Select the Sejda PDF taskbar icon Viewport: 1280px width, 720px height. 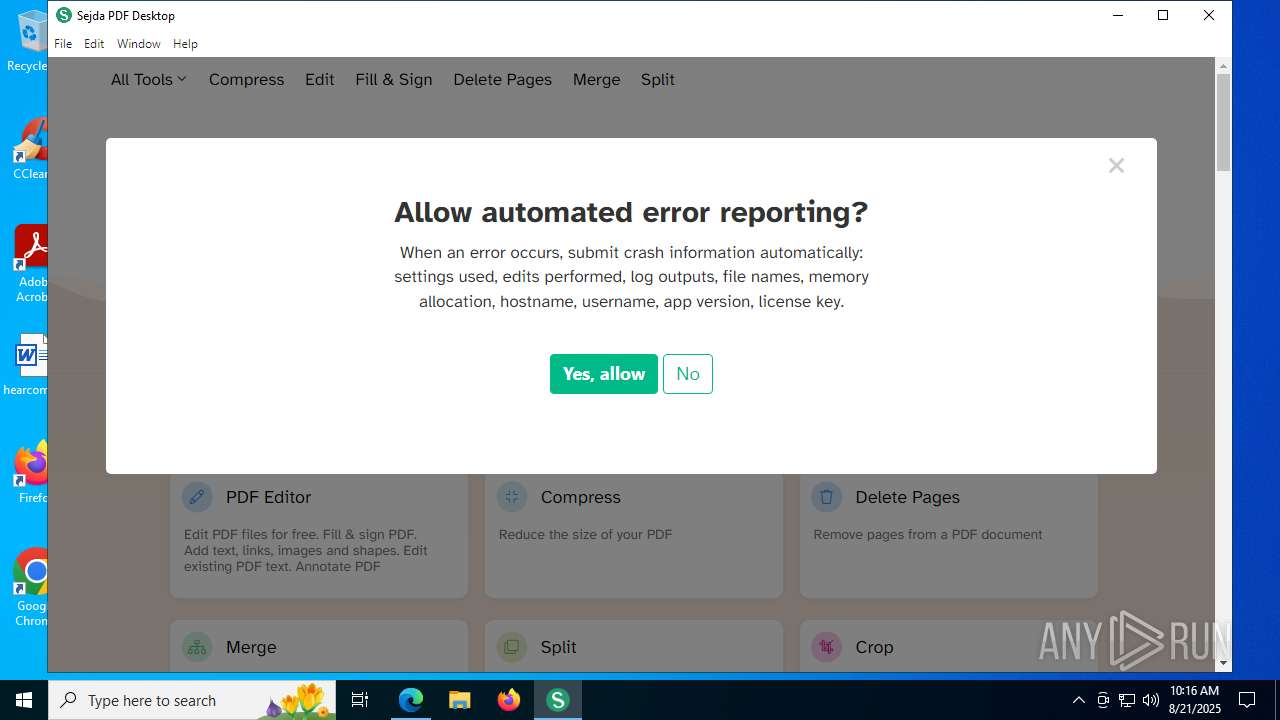click(x=558, y=700)
